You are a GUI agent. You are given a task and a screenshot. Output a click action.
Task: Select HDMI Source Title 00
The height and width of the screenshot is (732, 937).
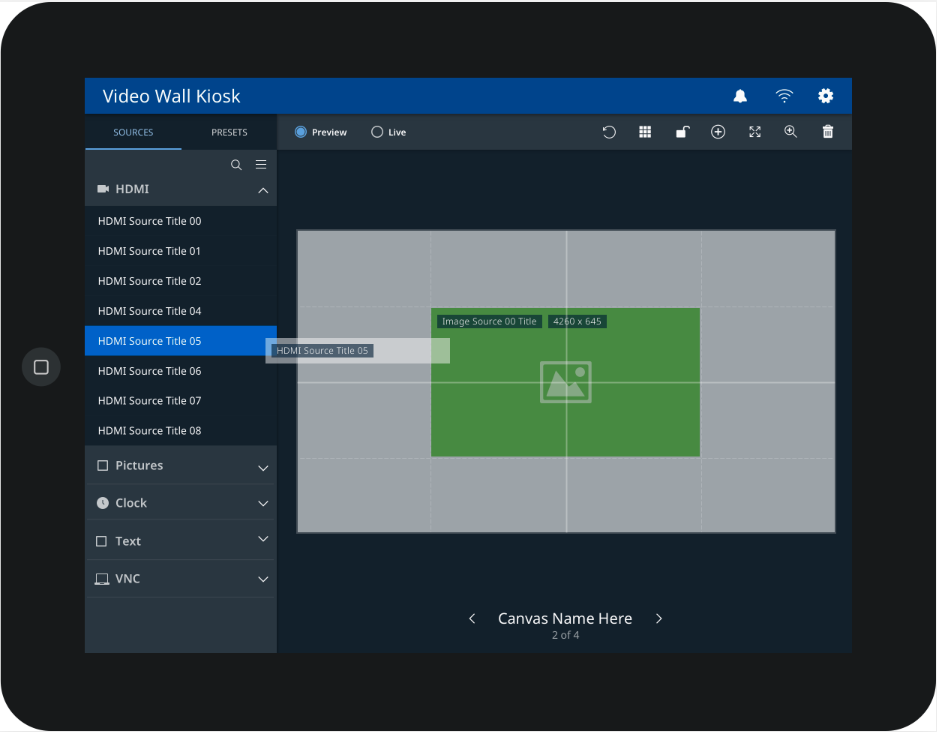180,221
